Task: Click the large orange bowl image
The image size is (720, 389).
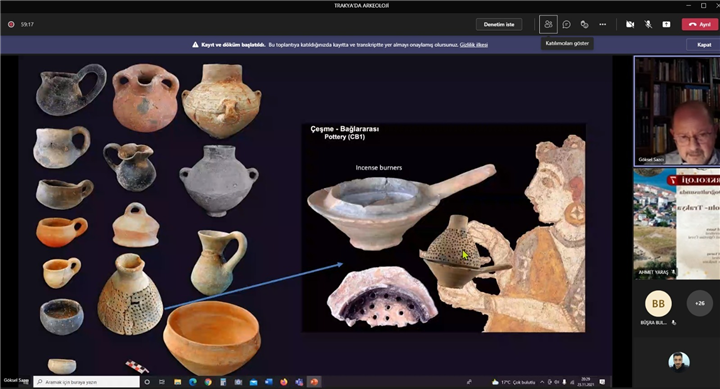Action: coord(212,338)
